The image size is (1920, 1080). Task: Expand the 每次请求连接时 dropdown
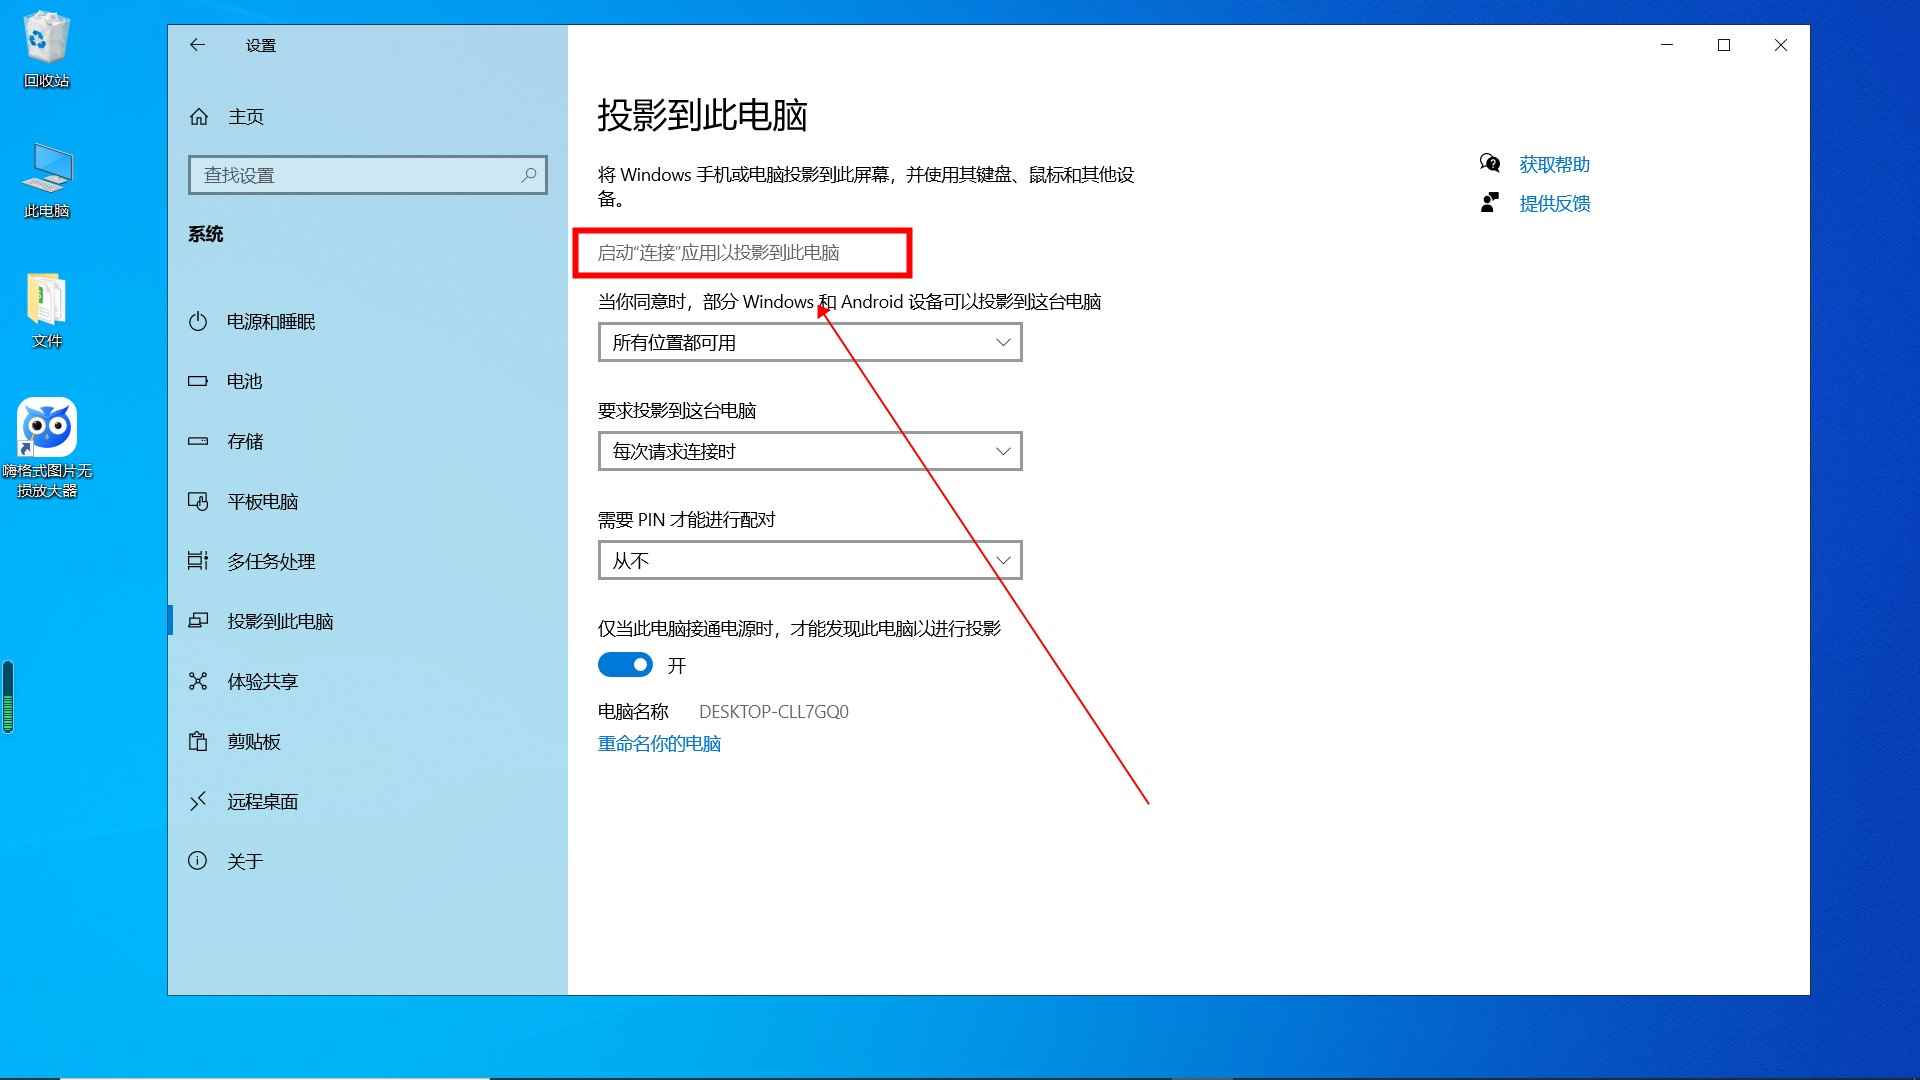tap(809, 451)
